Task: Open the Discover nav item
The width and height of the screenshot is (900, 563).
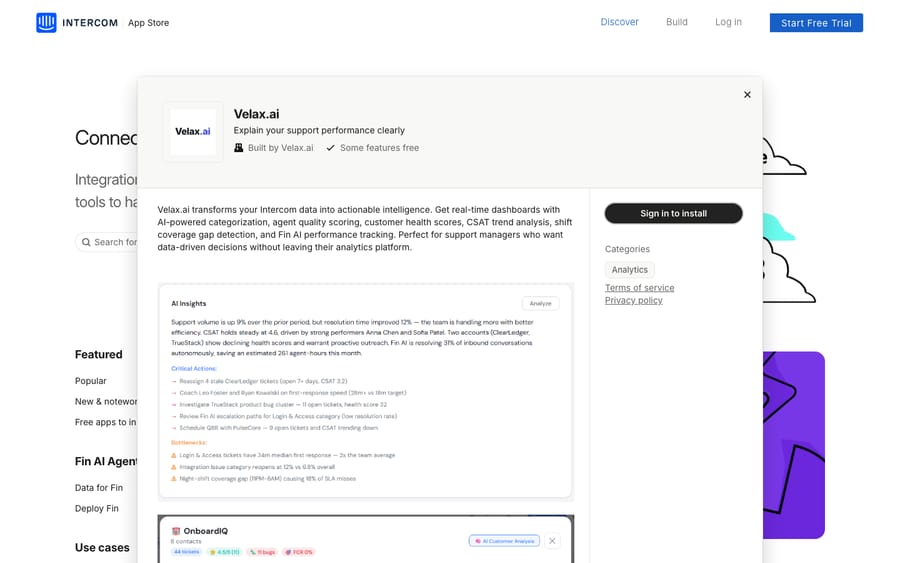Action: 619,22
